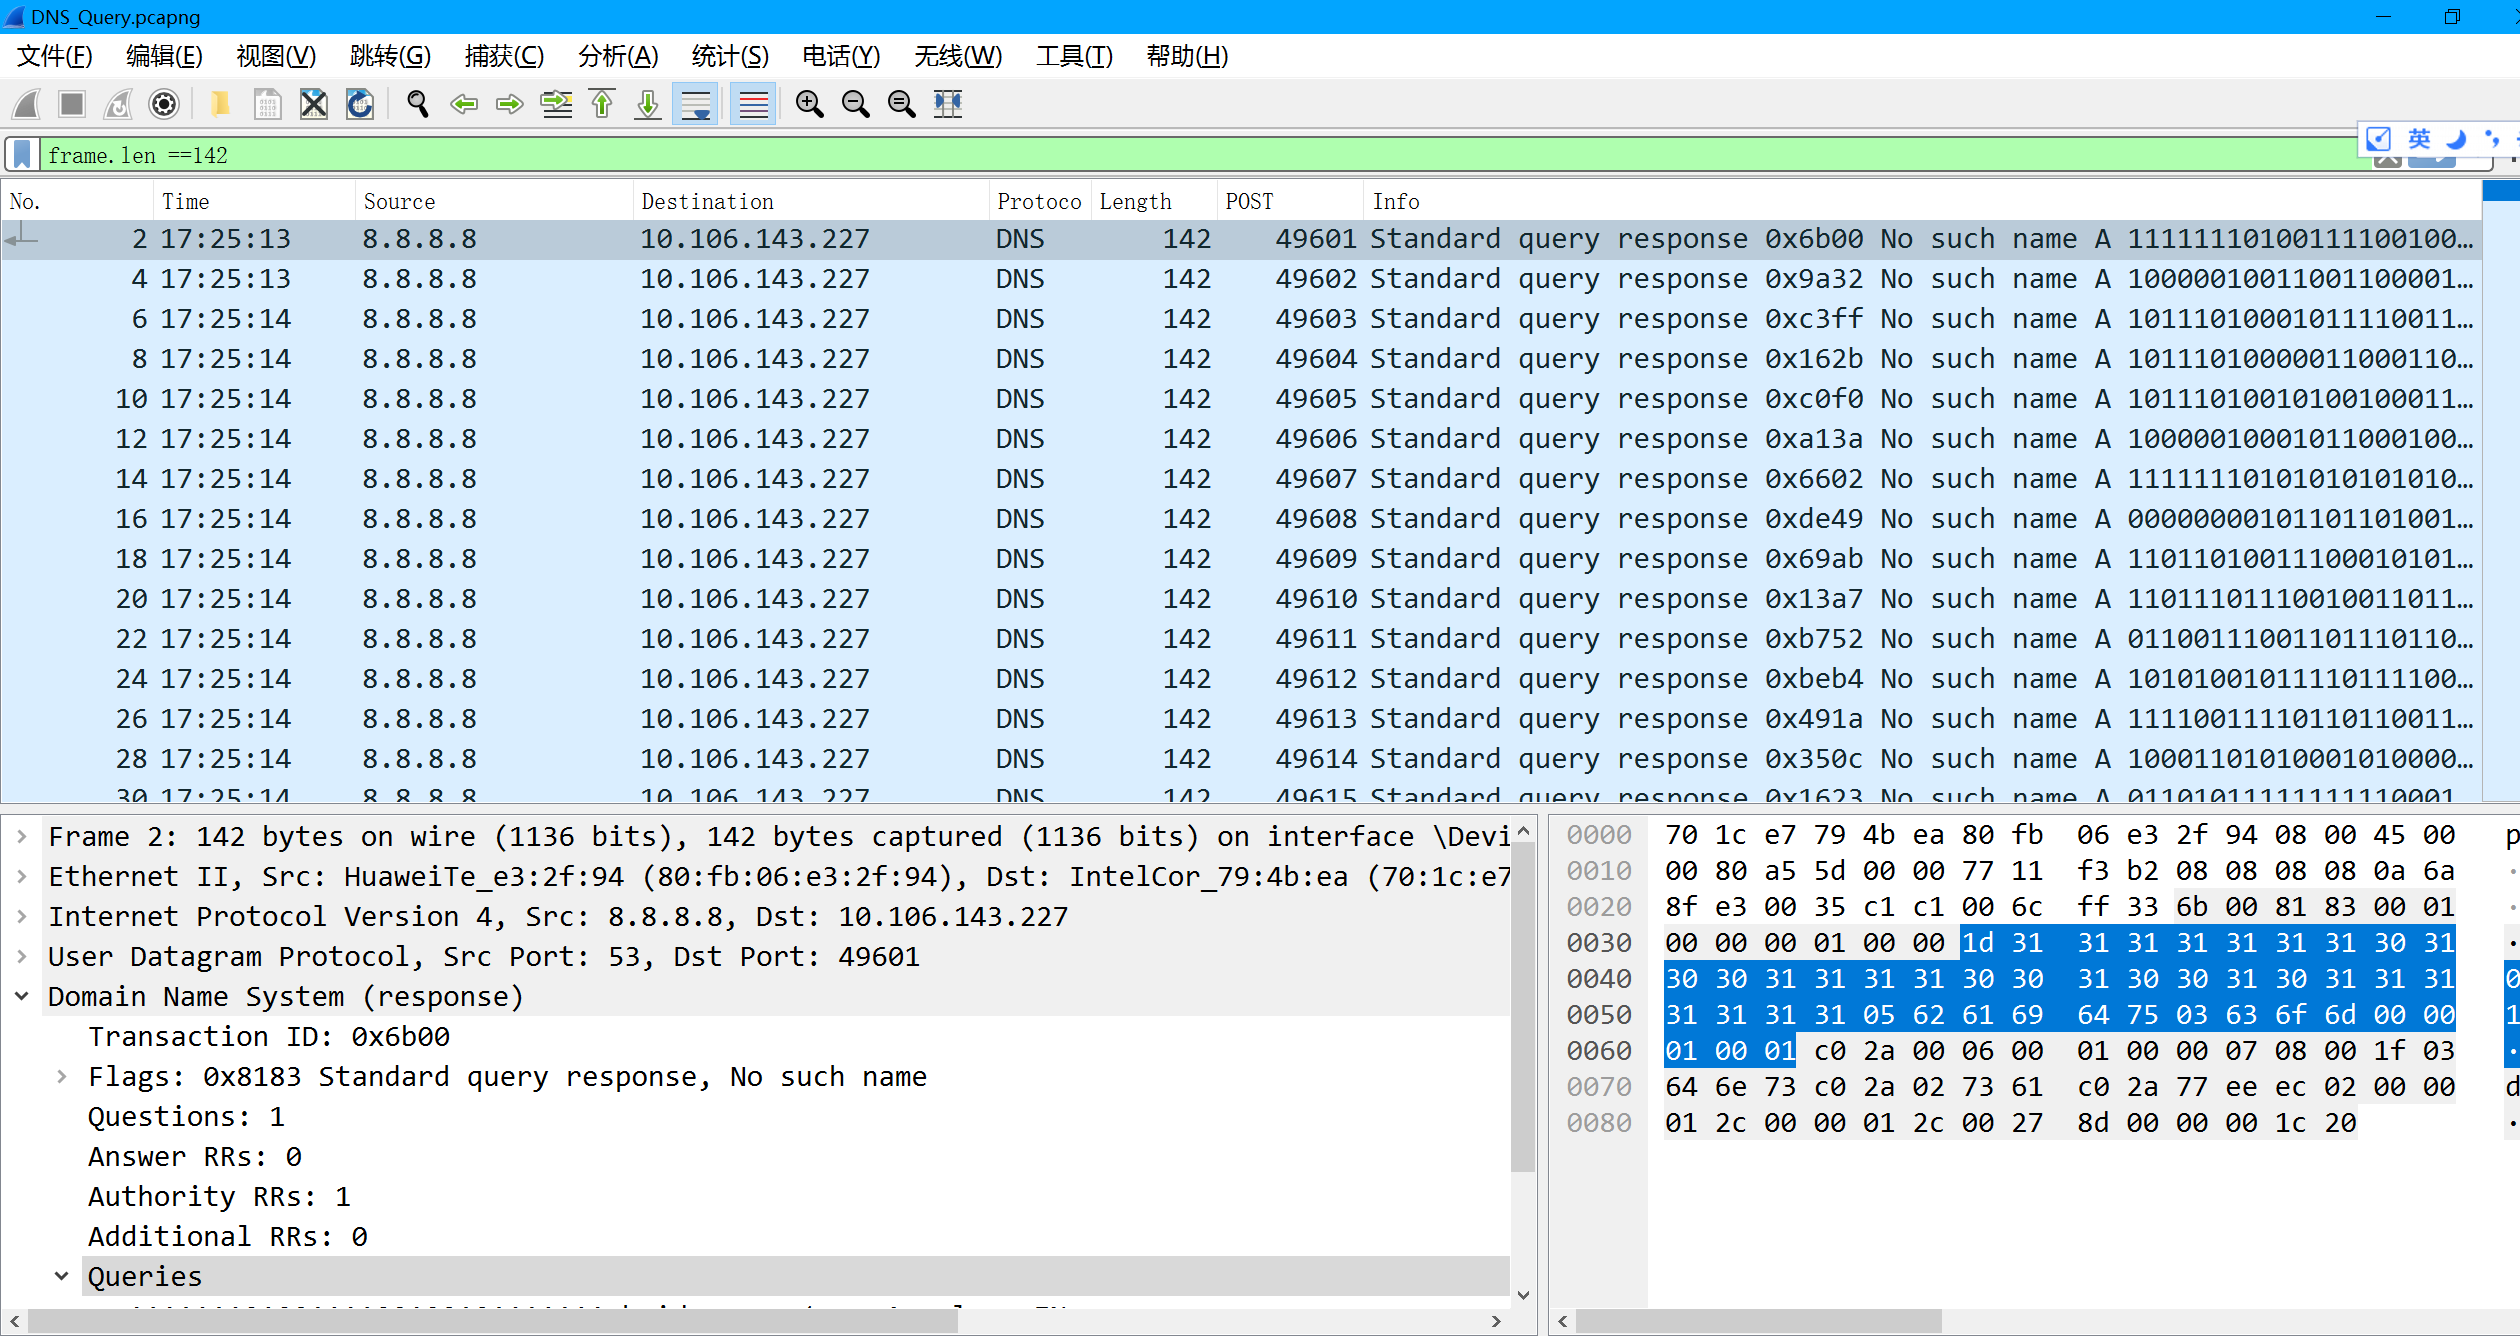Viewport: 2520px width, 1336px height.
Task: Collapse the Domain Name System section
Action: (22, 997)
